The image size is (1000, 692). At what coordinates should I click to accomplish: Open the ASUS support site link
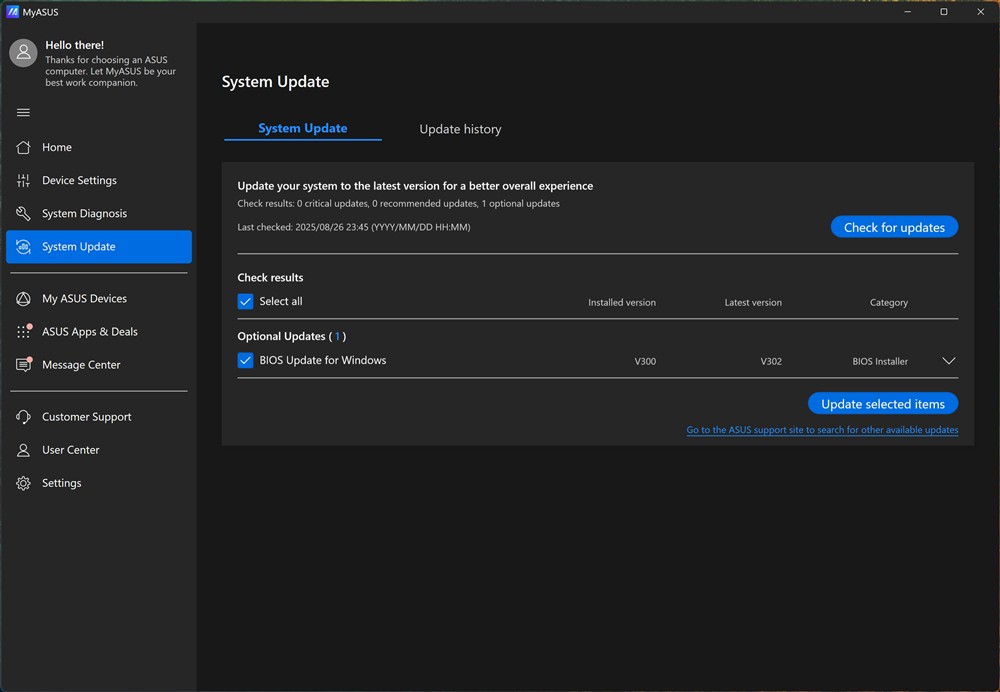(822, 430)
